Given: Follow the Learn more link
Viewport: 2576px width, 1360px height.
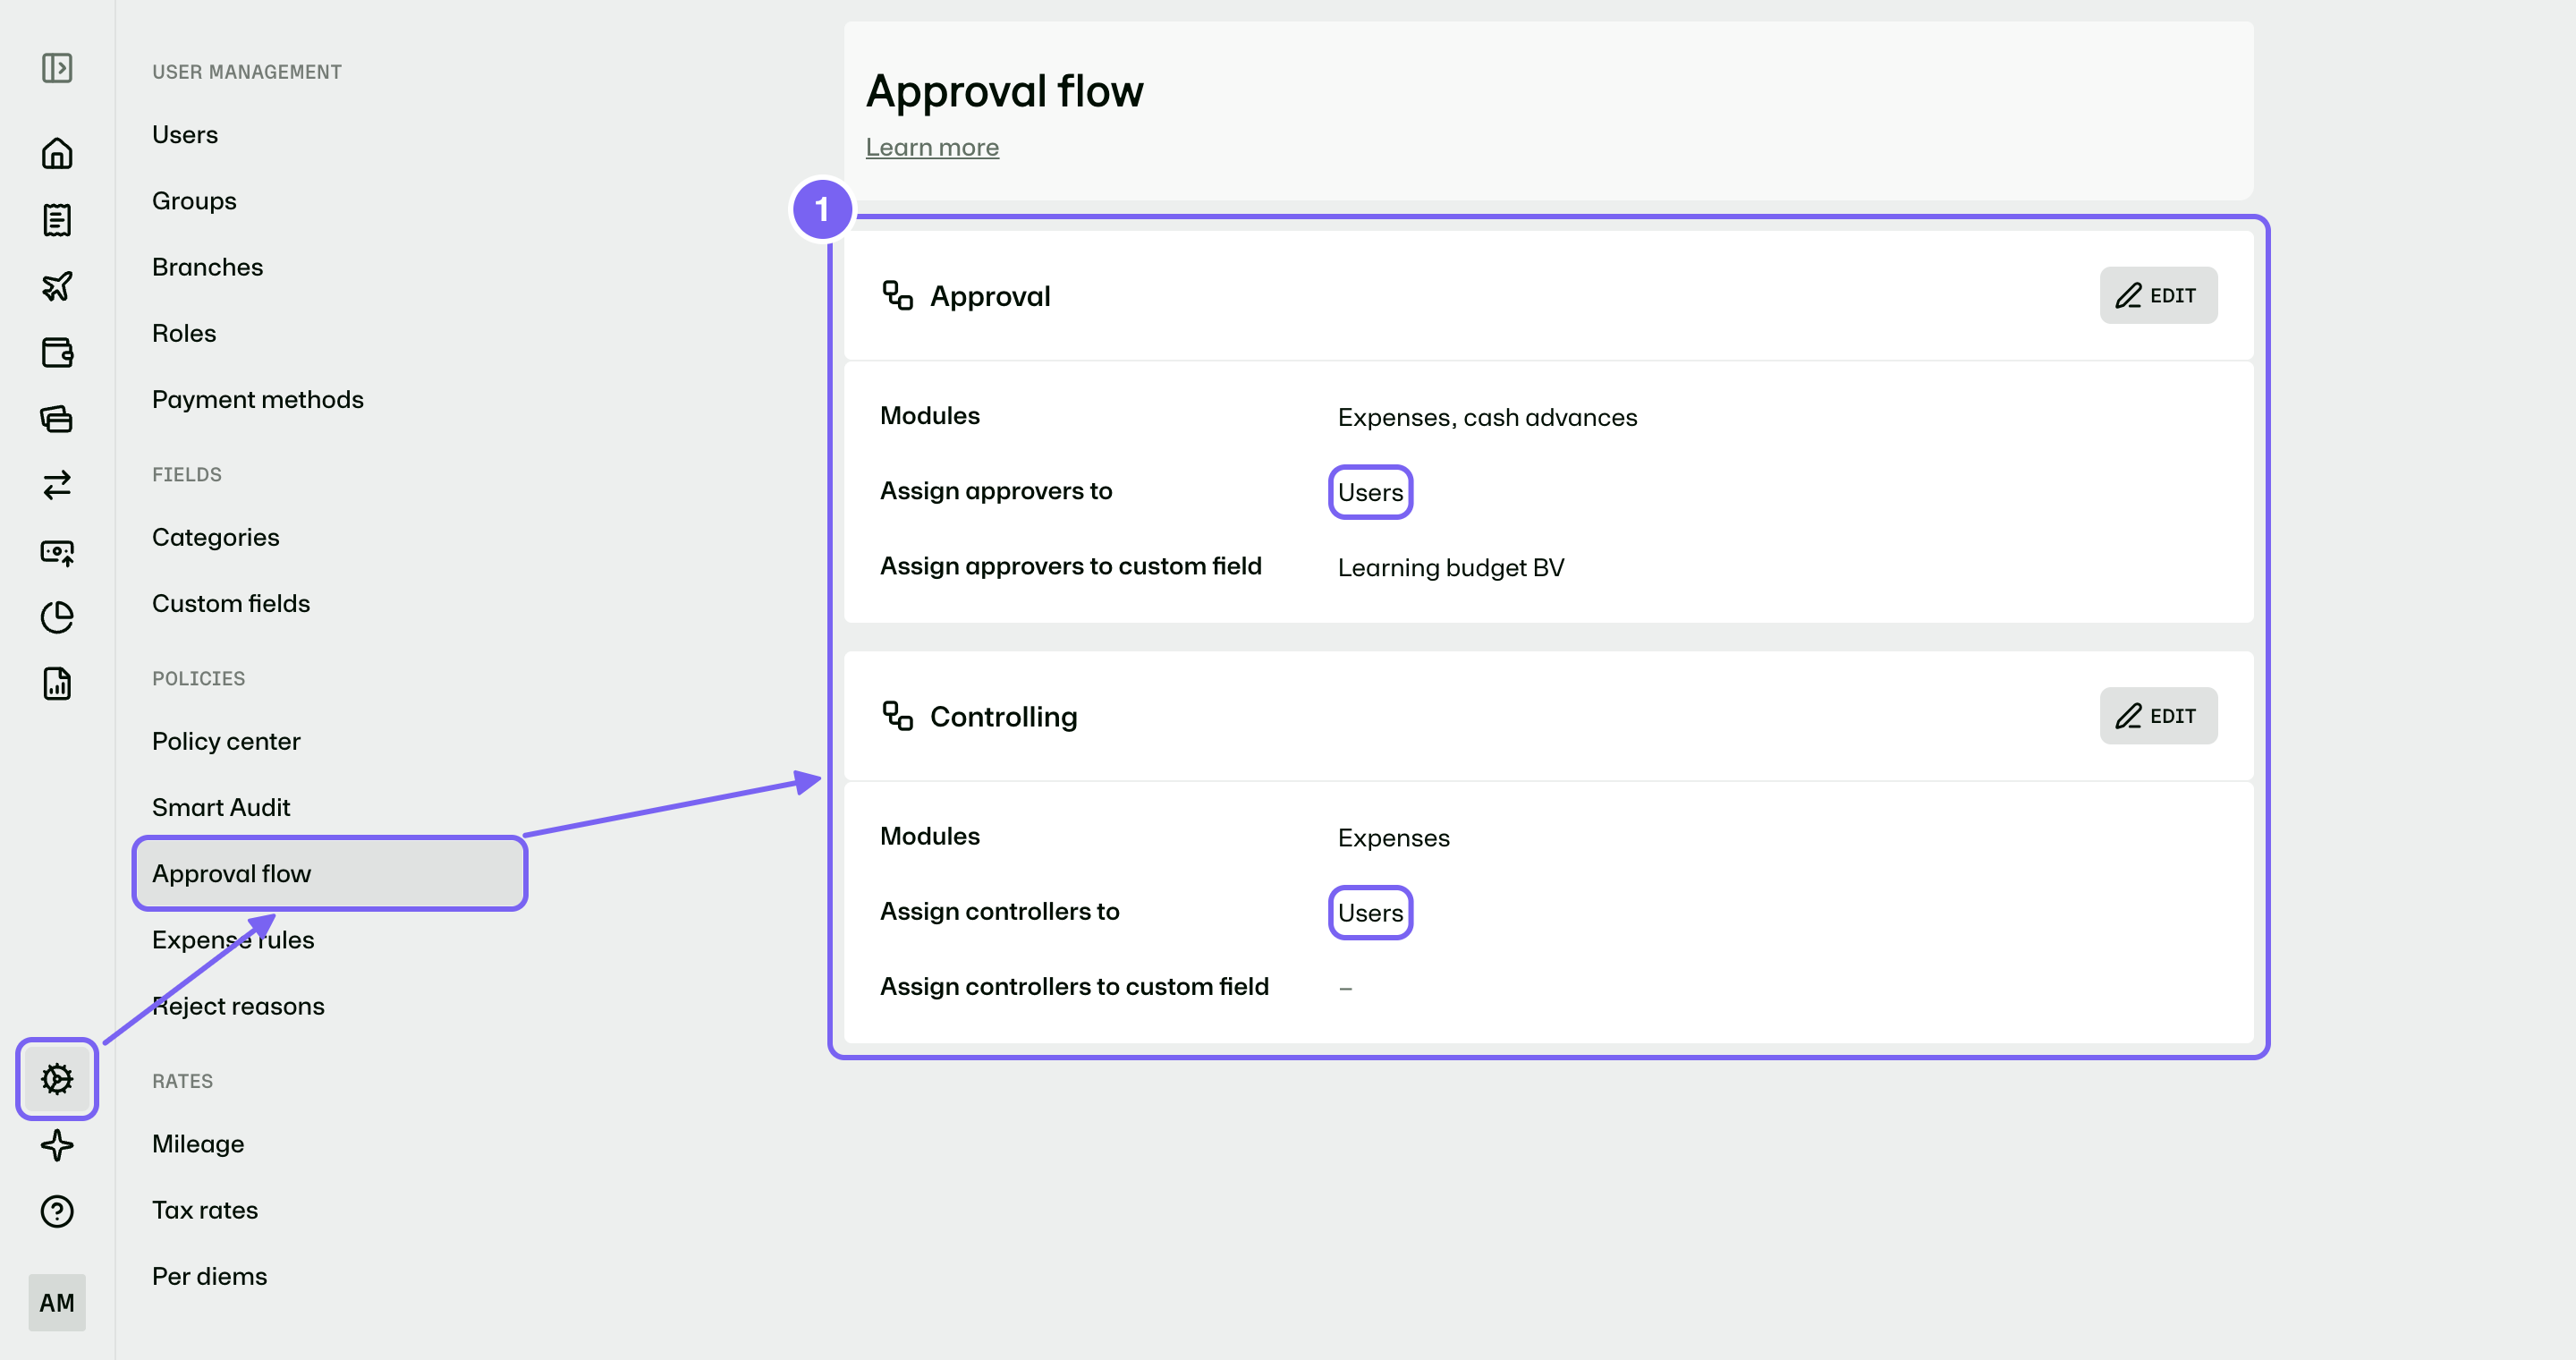Looking at the screenshot, I should point(932,147).
